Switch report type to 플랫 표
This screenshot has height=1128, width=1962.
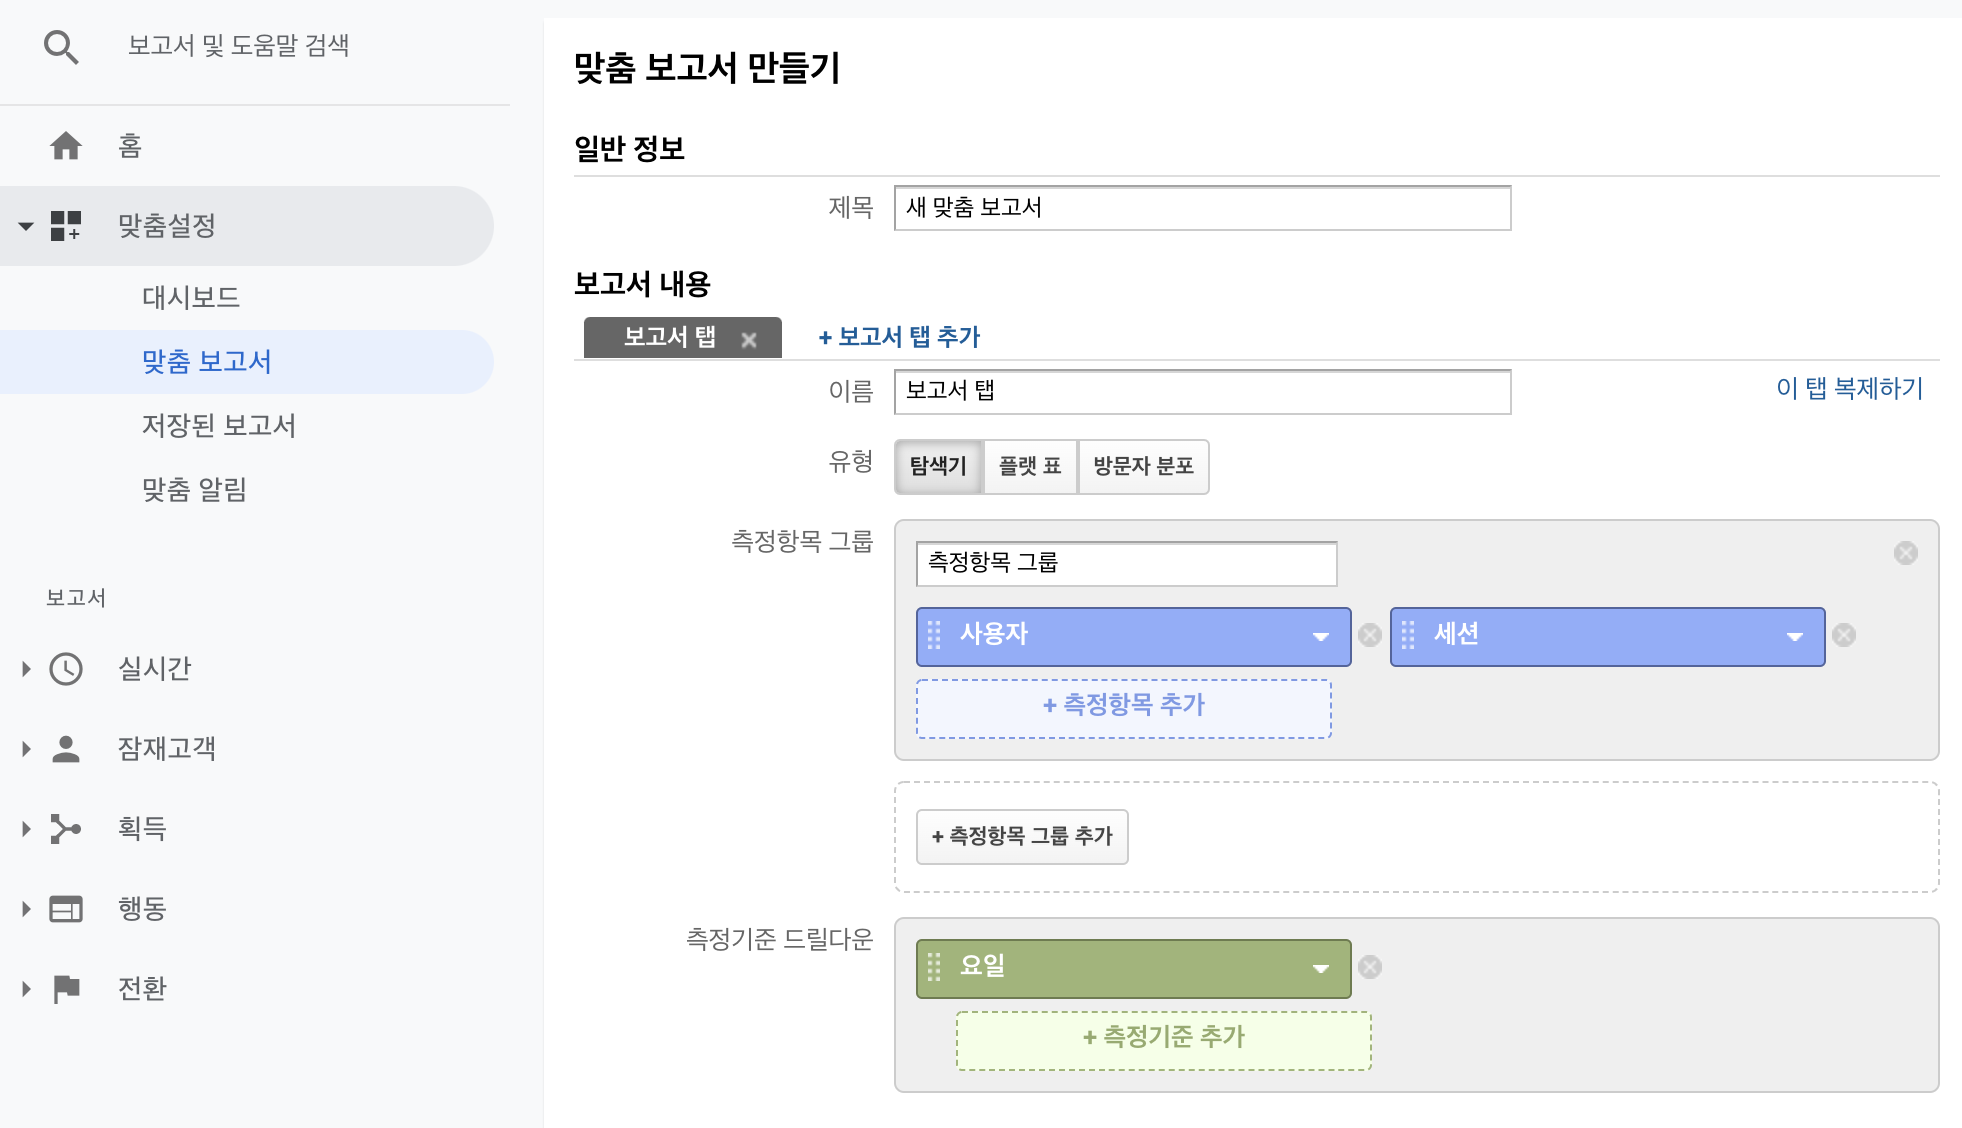click(1030, 467)
